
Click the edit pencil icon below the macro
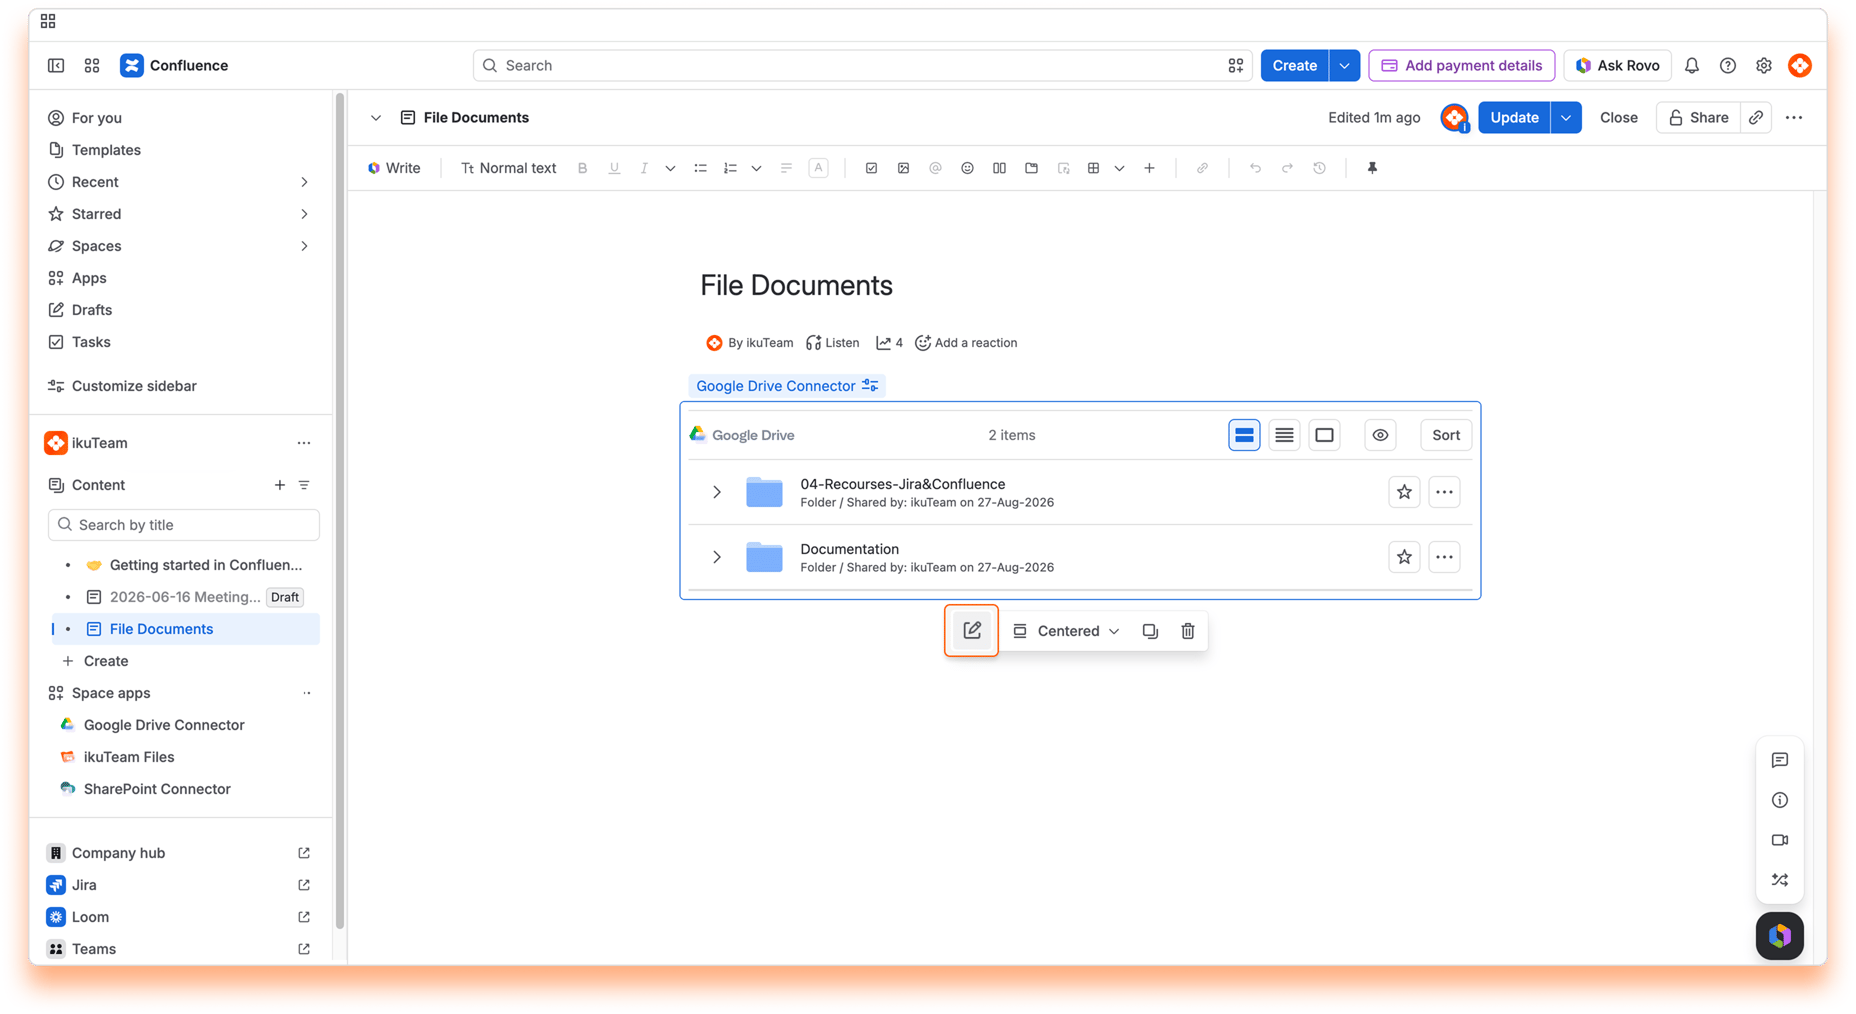971,631
